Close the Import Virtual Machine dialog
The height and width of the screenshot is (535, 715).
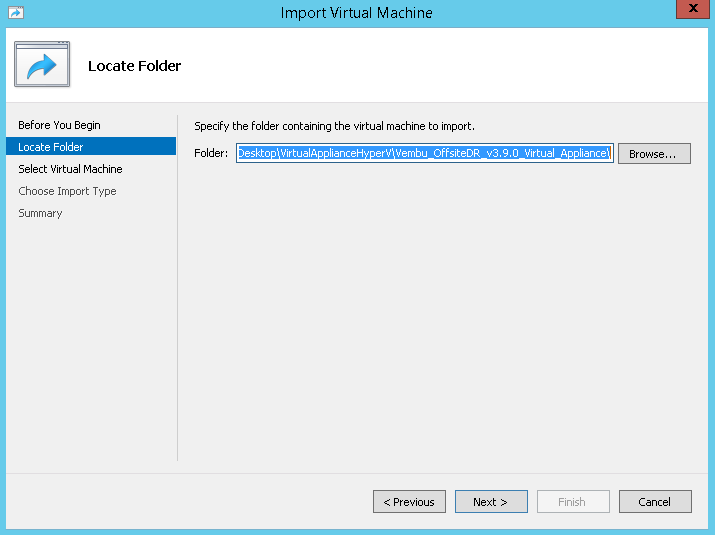(692, 9)
